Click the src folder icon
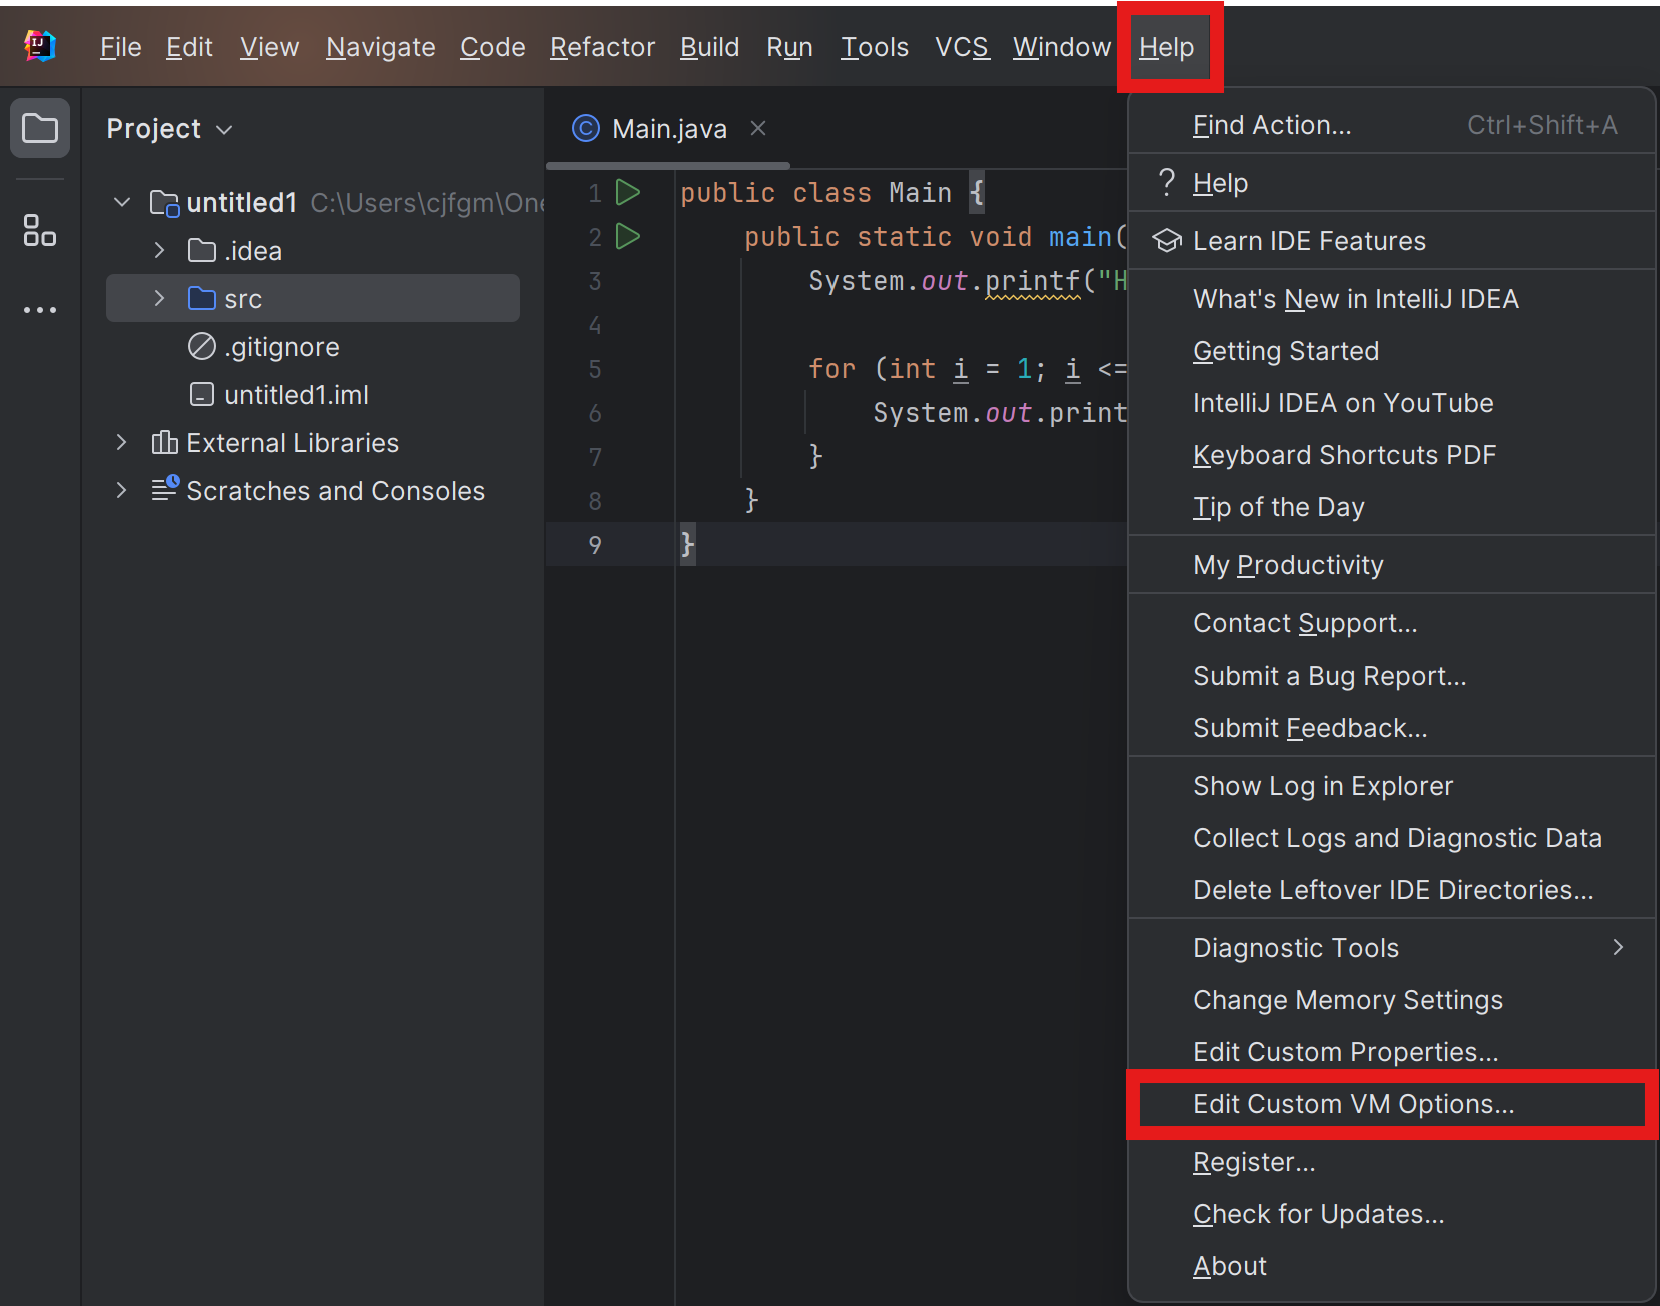The width and height of the screenshot is (1660, 1306). coord(202,298)
